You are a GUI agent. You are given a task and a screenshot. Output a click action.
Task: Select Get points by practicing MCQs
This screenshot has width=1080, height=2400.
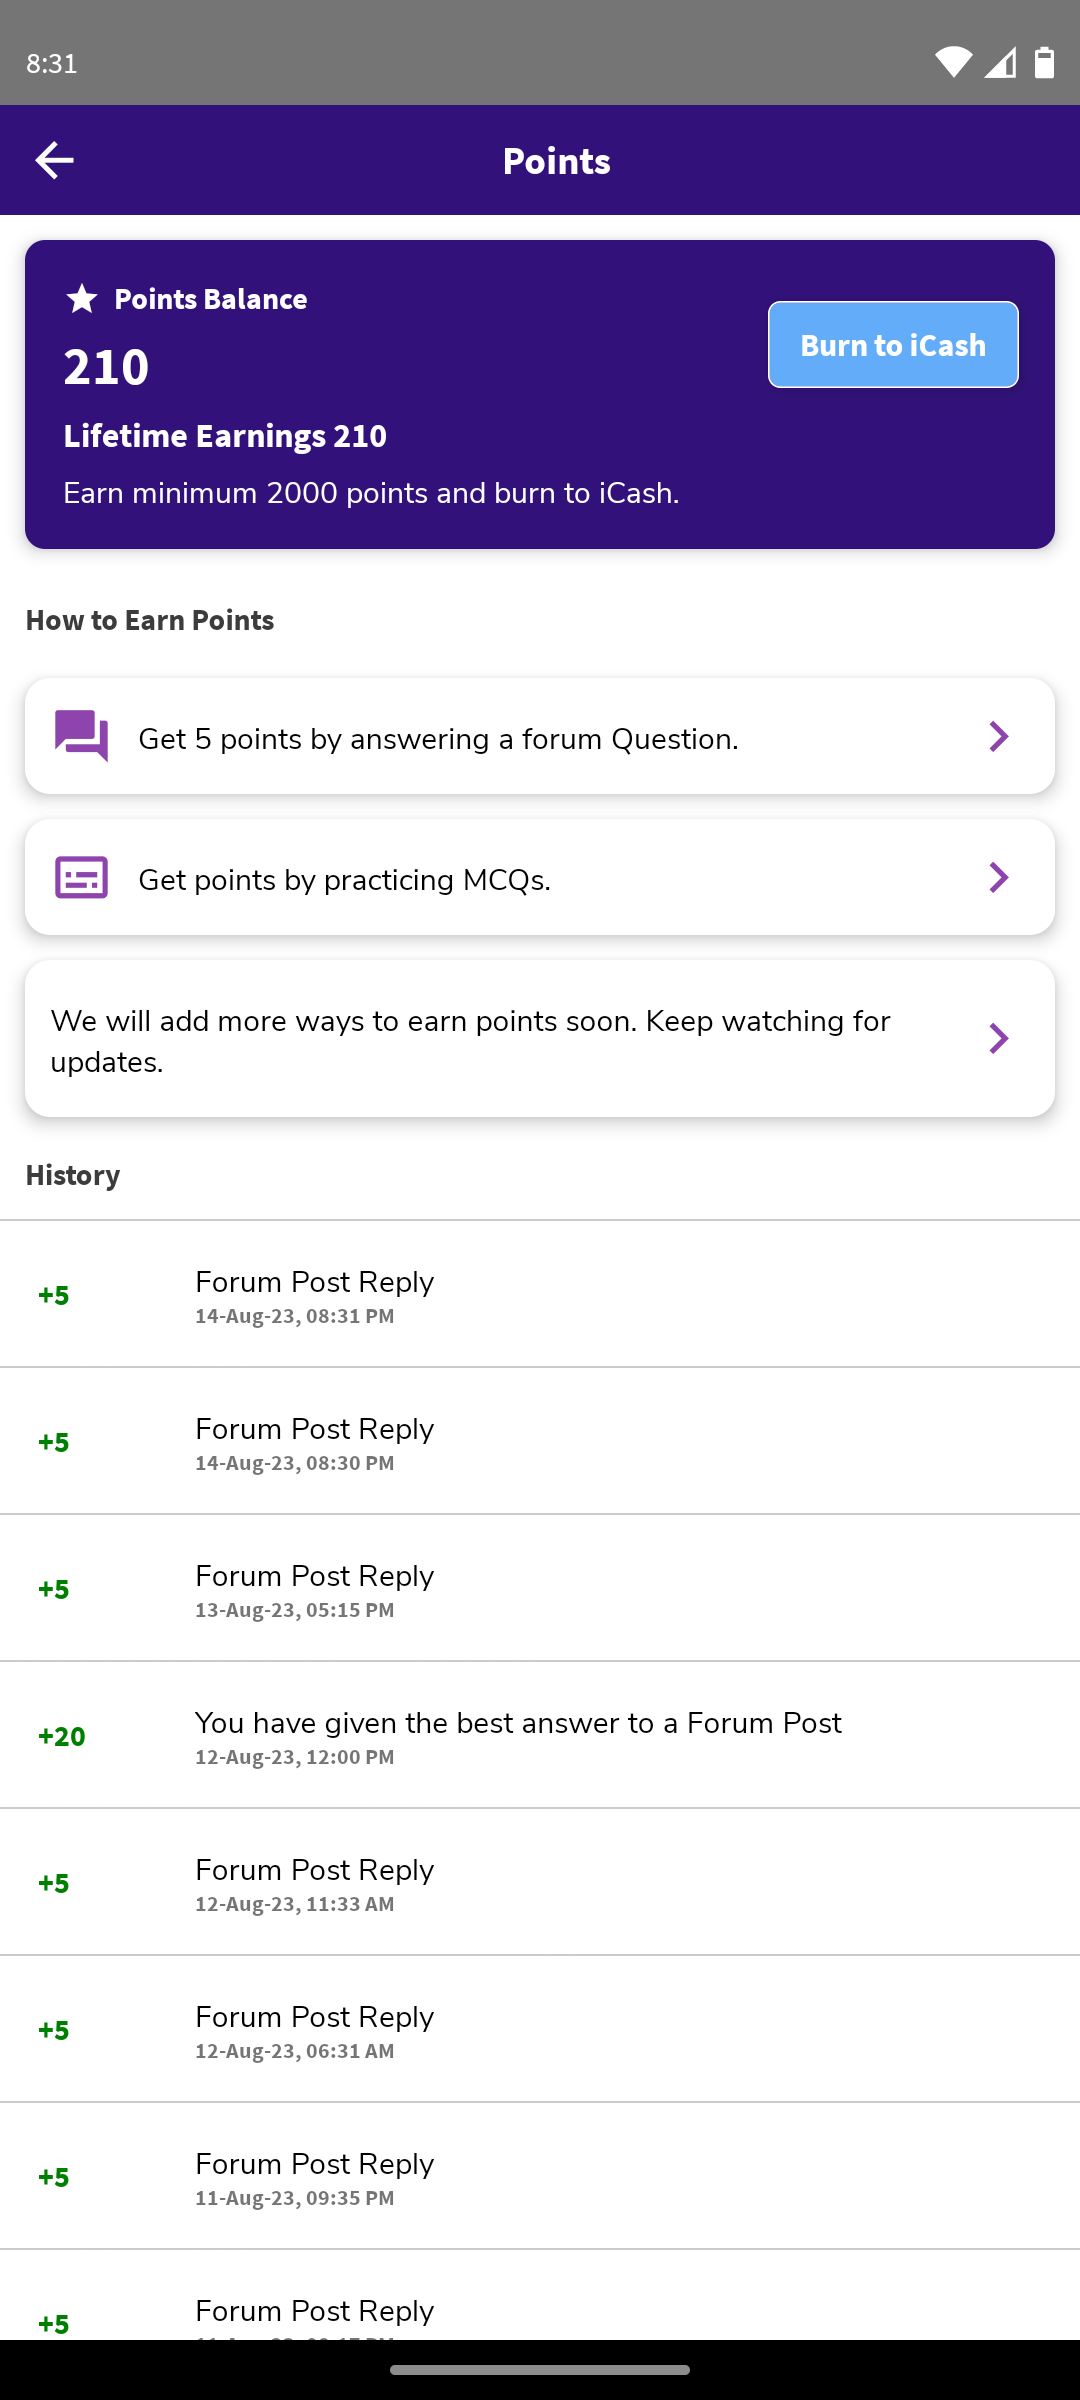[x=344, y=879]
